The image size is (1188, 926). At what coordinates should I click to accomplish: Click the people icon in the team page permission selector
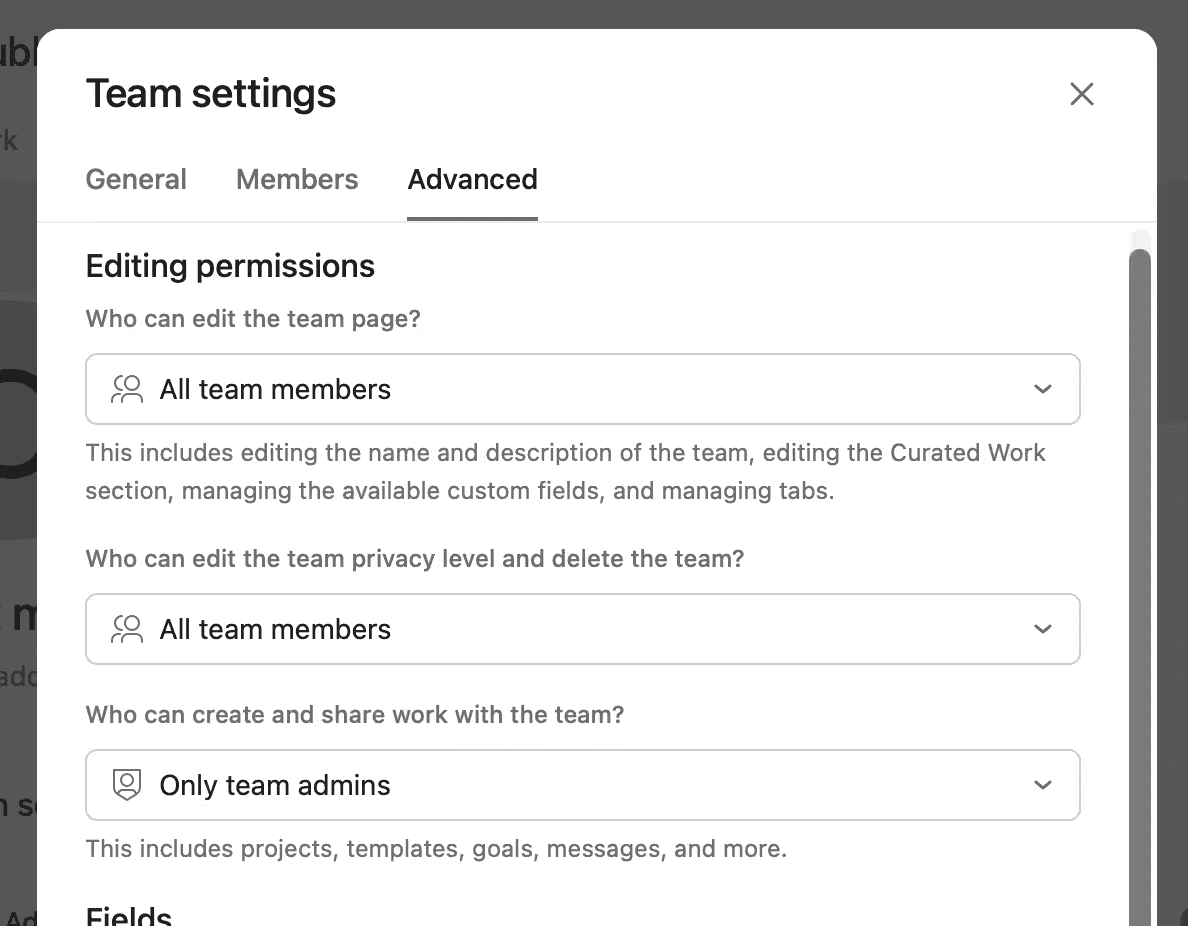tap(127, 389)
